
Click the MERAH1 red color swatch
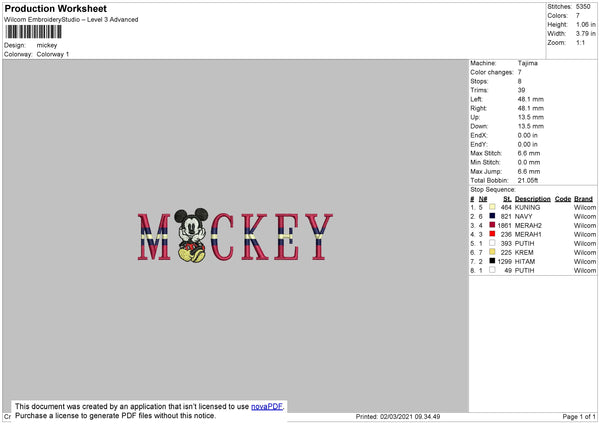[492, 234]
